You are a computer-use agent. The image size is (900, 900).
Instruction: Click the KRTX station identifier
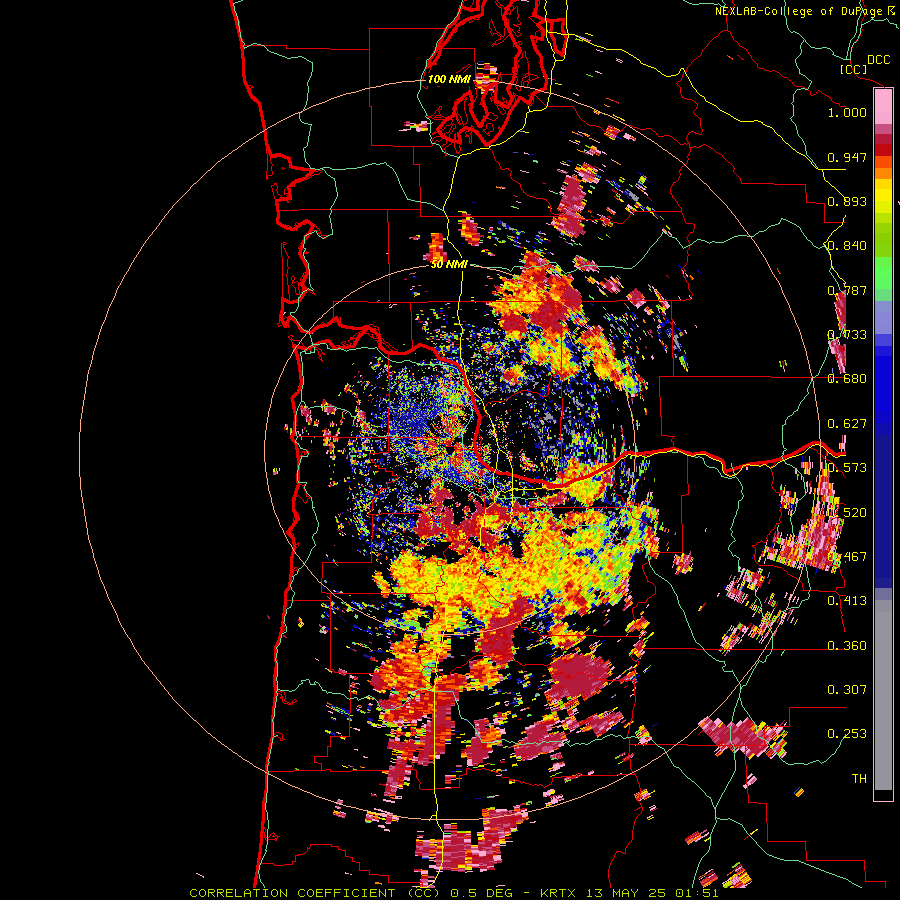(560, 893)
